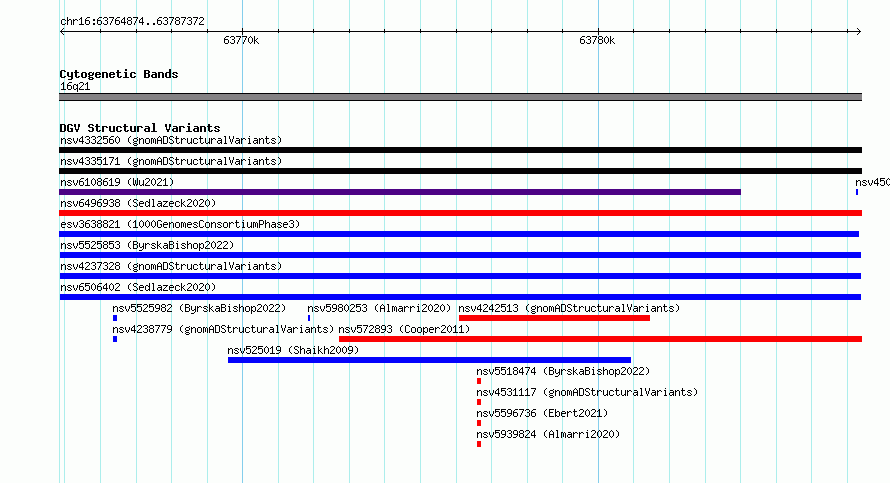
Task: Click the 63770k ruler tick label
Action: (x=241, y=40)
